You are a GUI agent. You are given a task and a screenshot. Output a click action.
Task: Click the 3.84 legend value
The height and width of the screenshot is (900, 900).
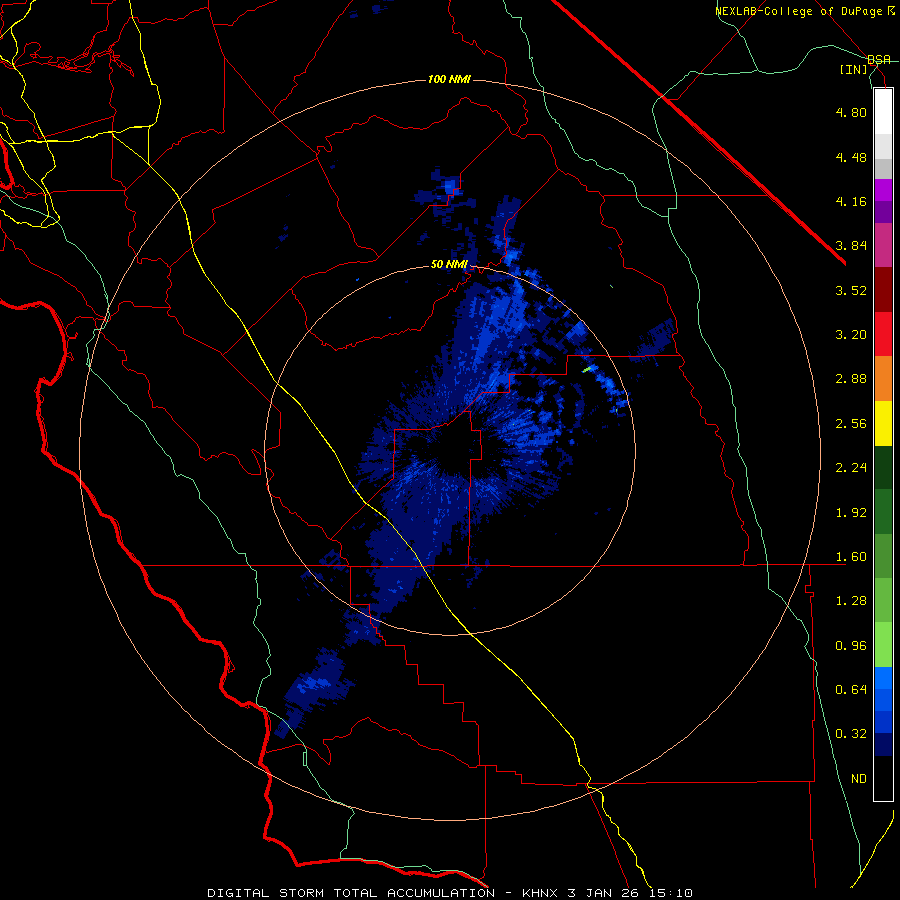(851, 246)
